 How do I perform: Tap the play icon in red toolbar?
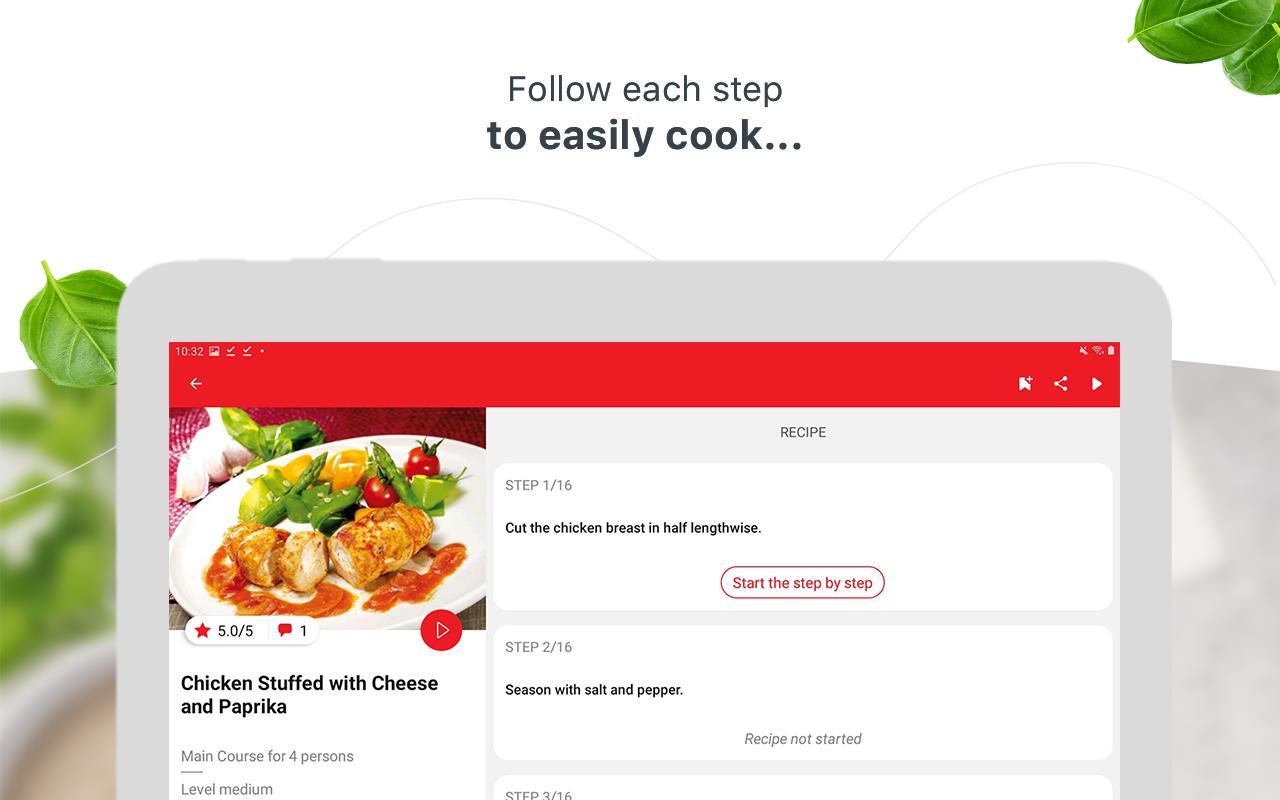tap(1097, 383)
